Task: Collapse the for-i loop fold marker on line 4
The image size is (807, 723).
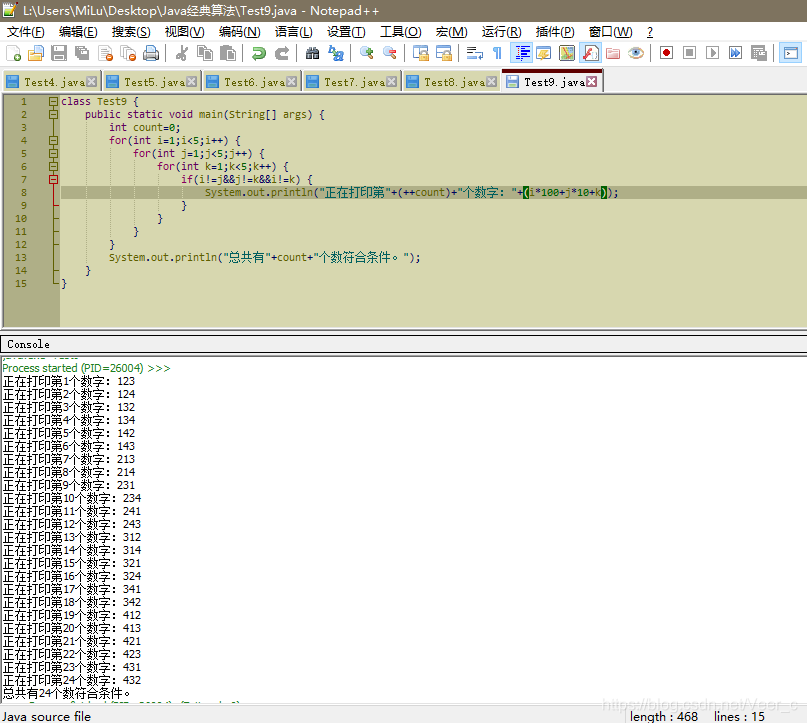Action: [x=53, y=140]
